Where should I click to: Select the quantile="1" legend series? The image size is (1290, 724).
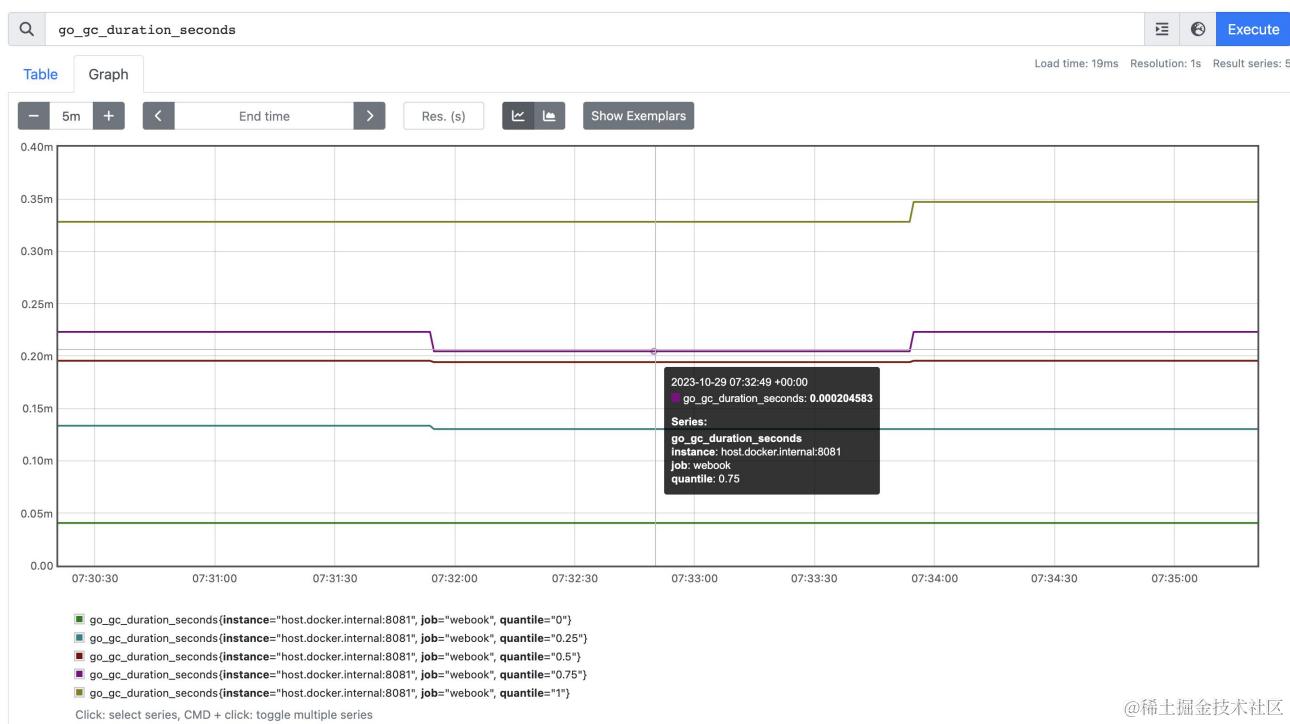coord(323,693)
